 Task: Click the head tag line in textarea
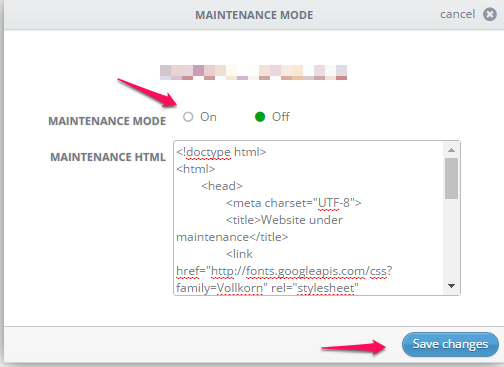click(x=222, y=186)
